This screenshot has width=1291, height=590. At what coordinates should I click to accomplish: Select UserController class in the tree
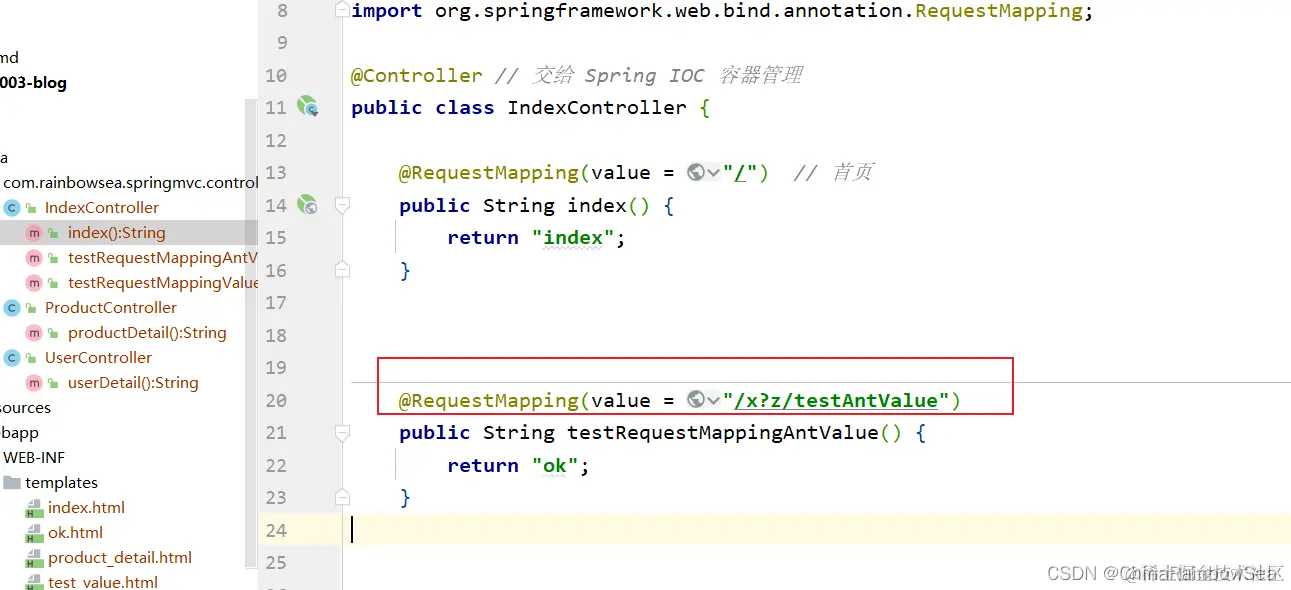[x=99, y=357]
